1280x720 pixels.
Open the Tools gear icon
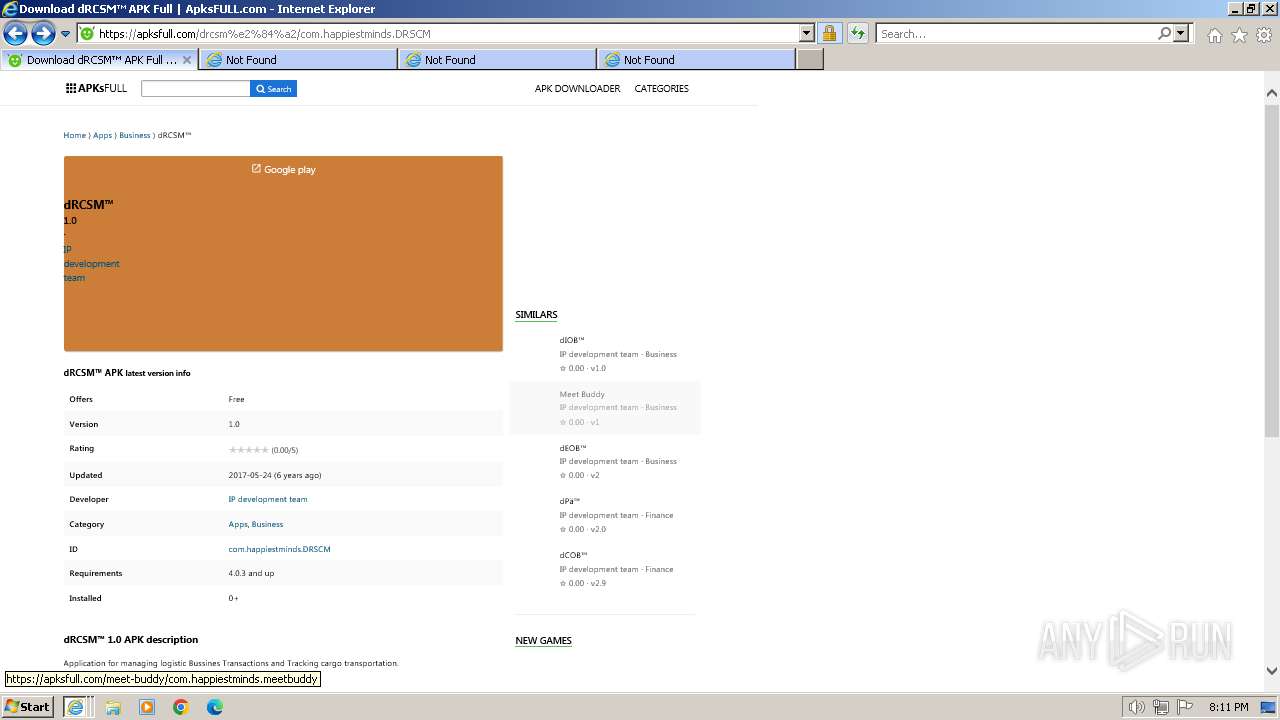tap(1264, 35)
